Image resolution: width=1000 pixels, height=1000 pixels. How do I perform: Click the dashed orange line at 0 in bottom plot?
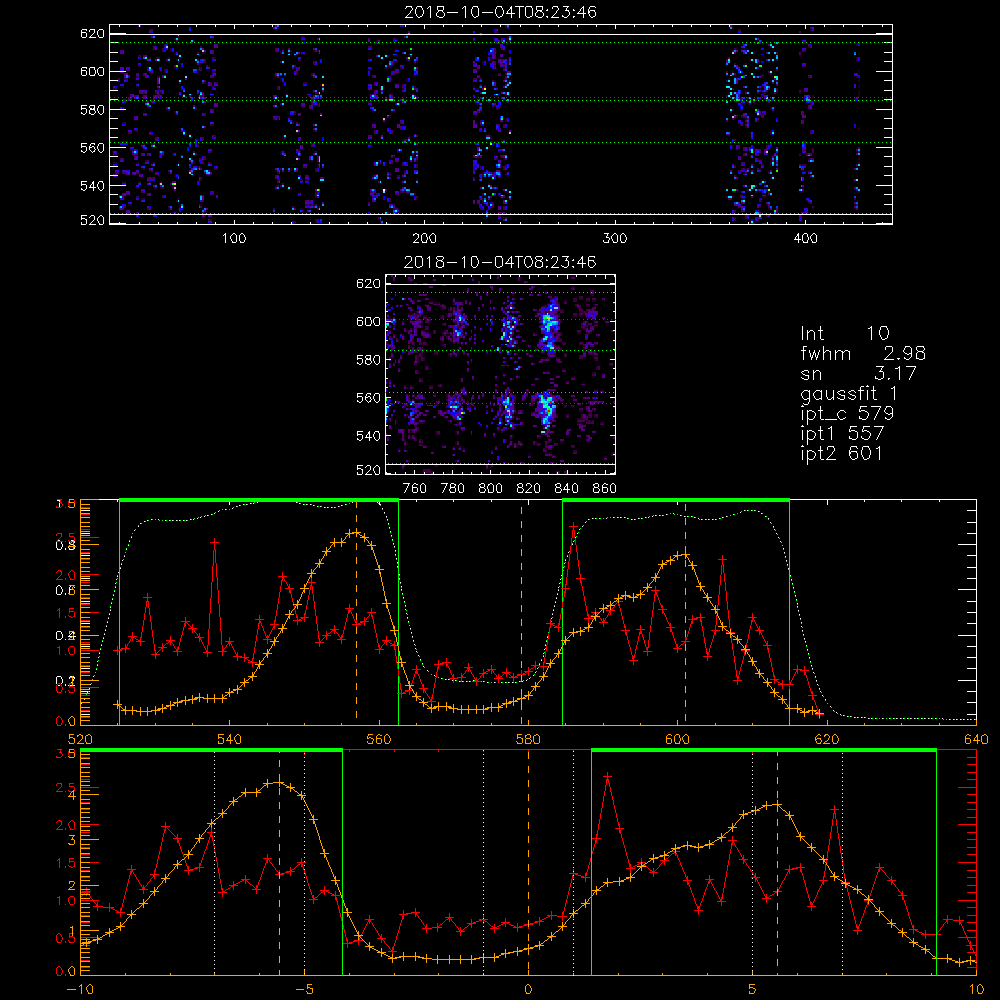point(528,862)
